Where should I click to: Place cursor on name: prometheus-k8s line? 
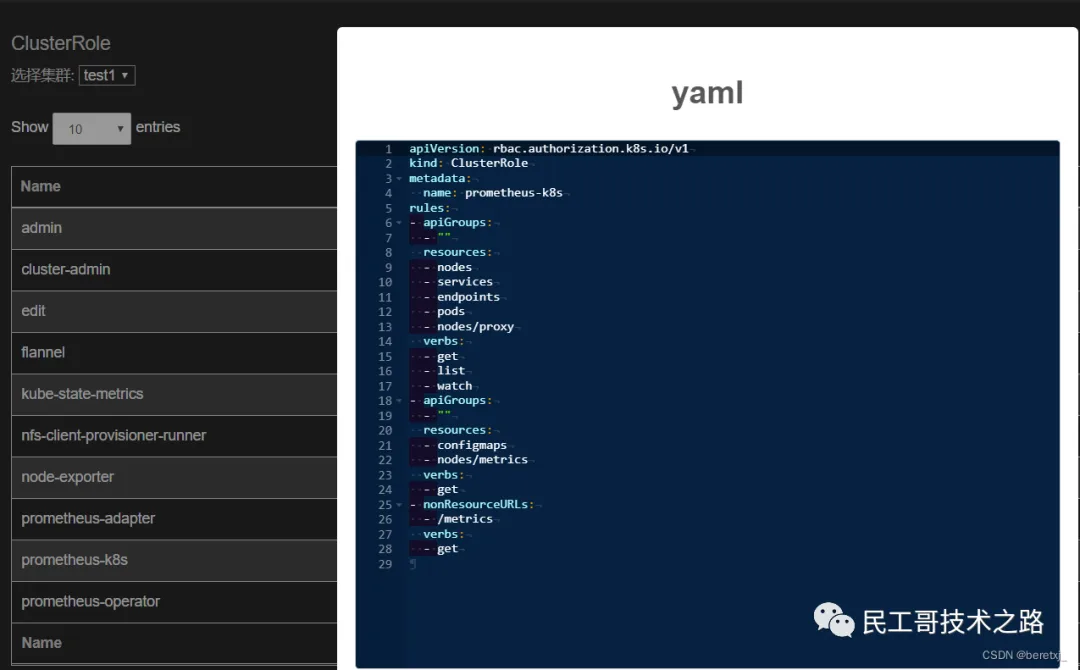(x=492, y=193)
